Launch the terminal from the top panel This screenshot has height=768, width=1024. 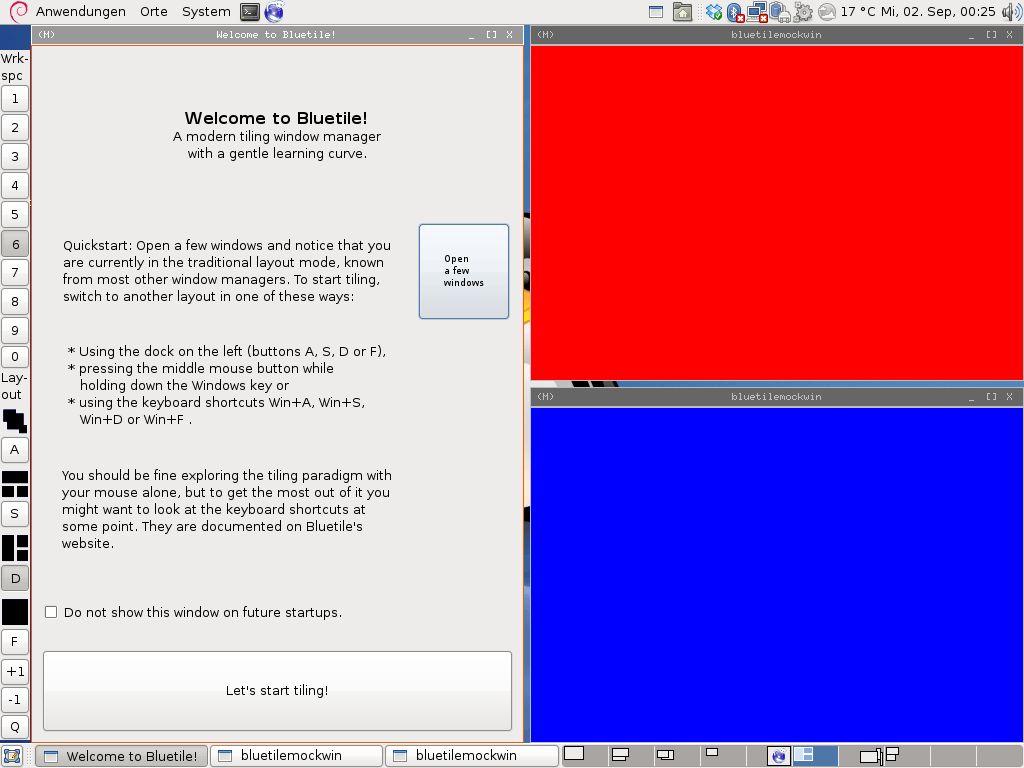click(x=250, y=12)
